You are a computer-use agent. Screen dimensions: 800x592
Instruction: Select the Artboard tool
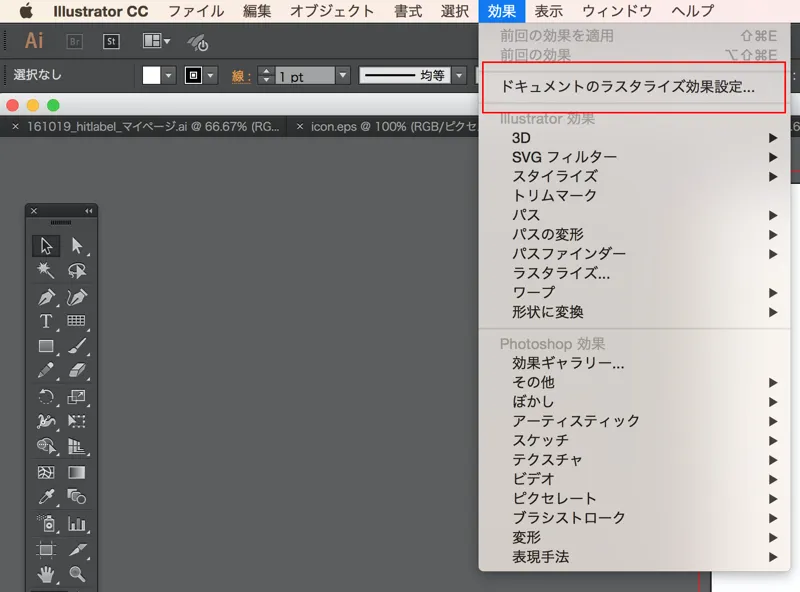point(46,550)
